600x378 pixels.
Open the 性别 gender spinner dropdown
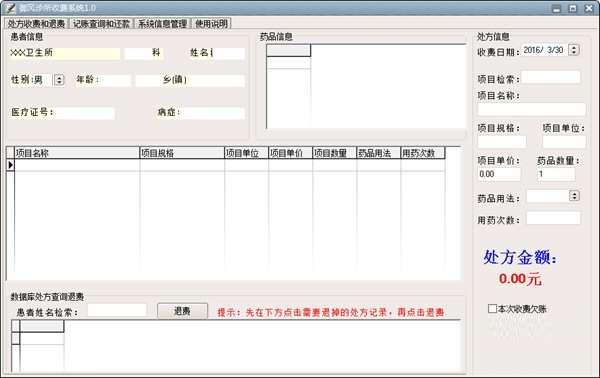(x=59, y=80)
